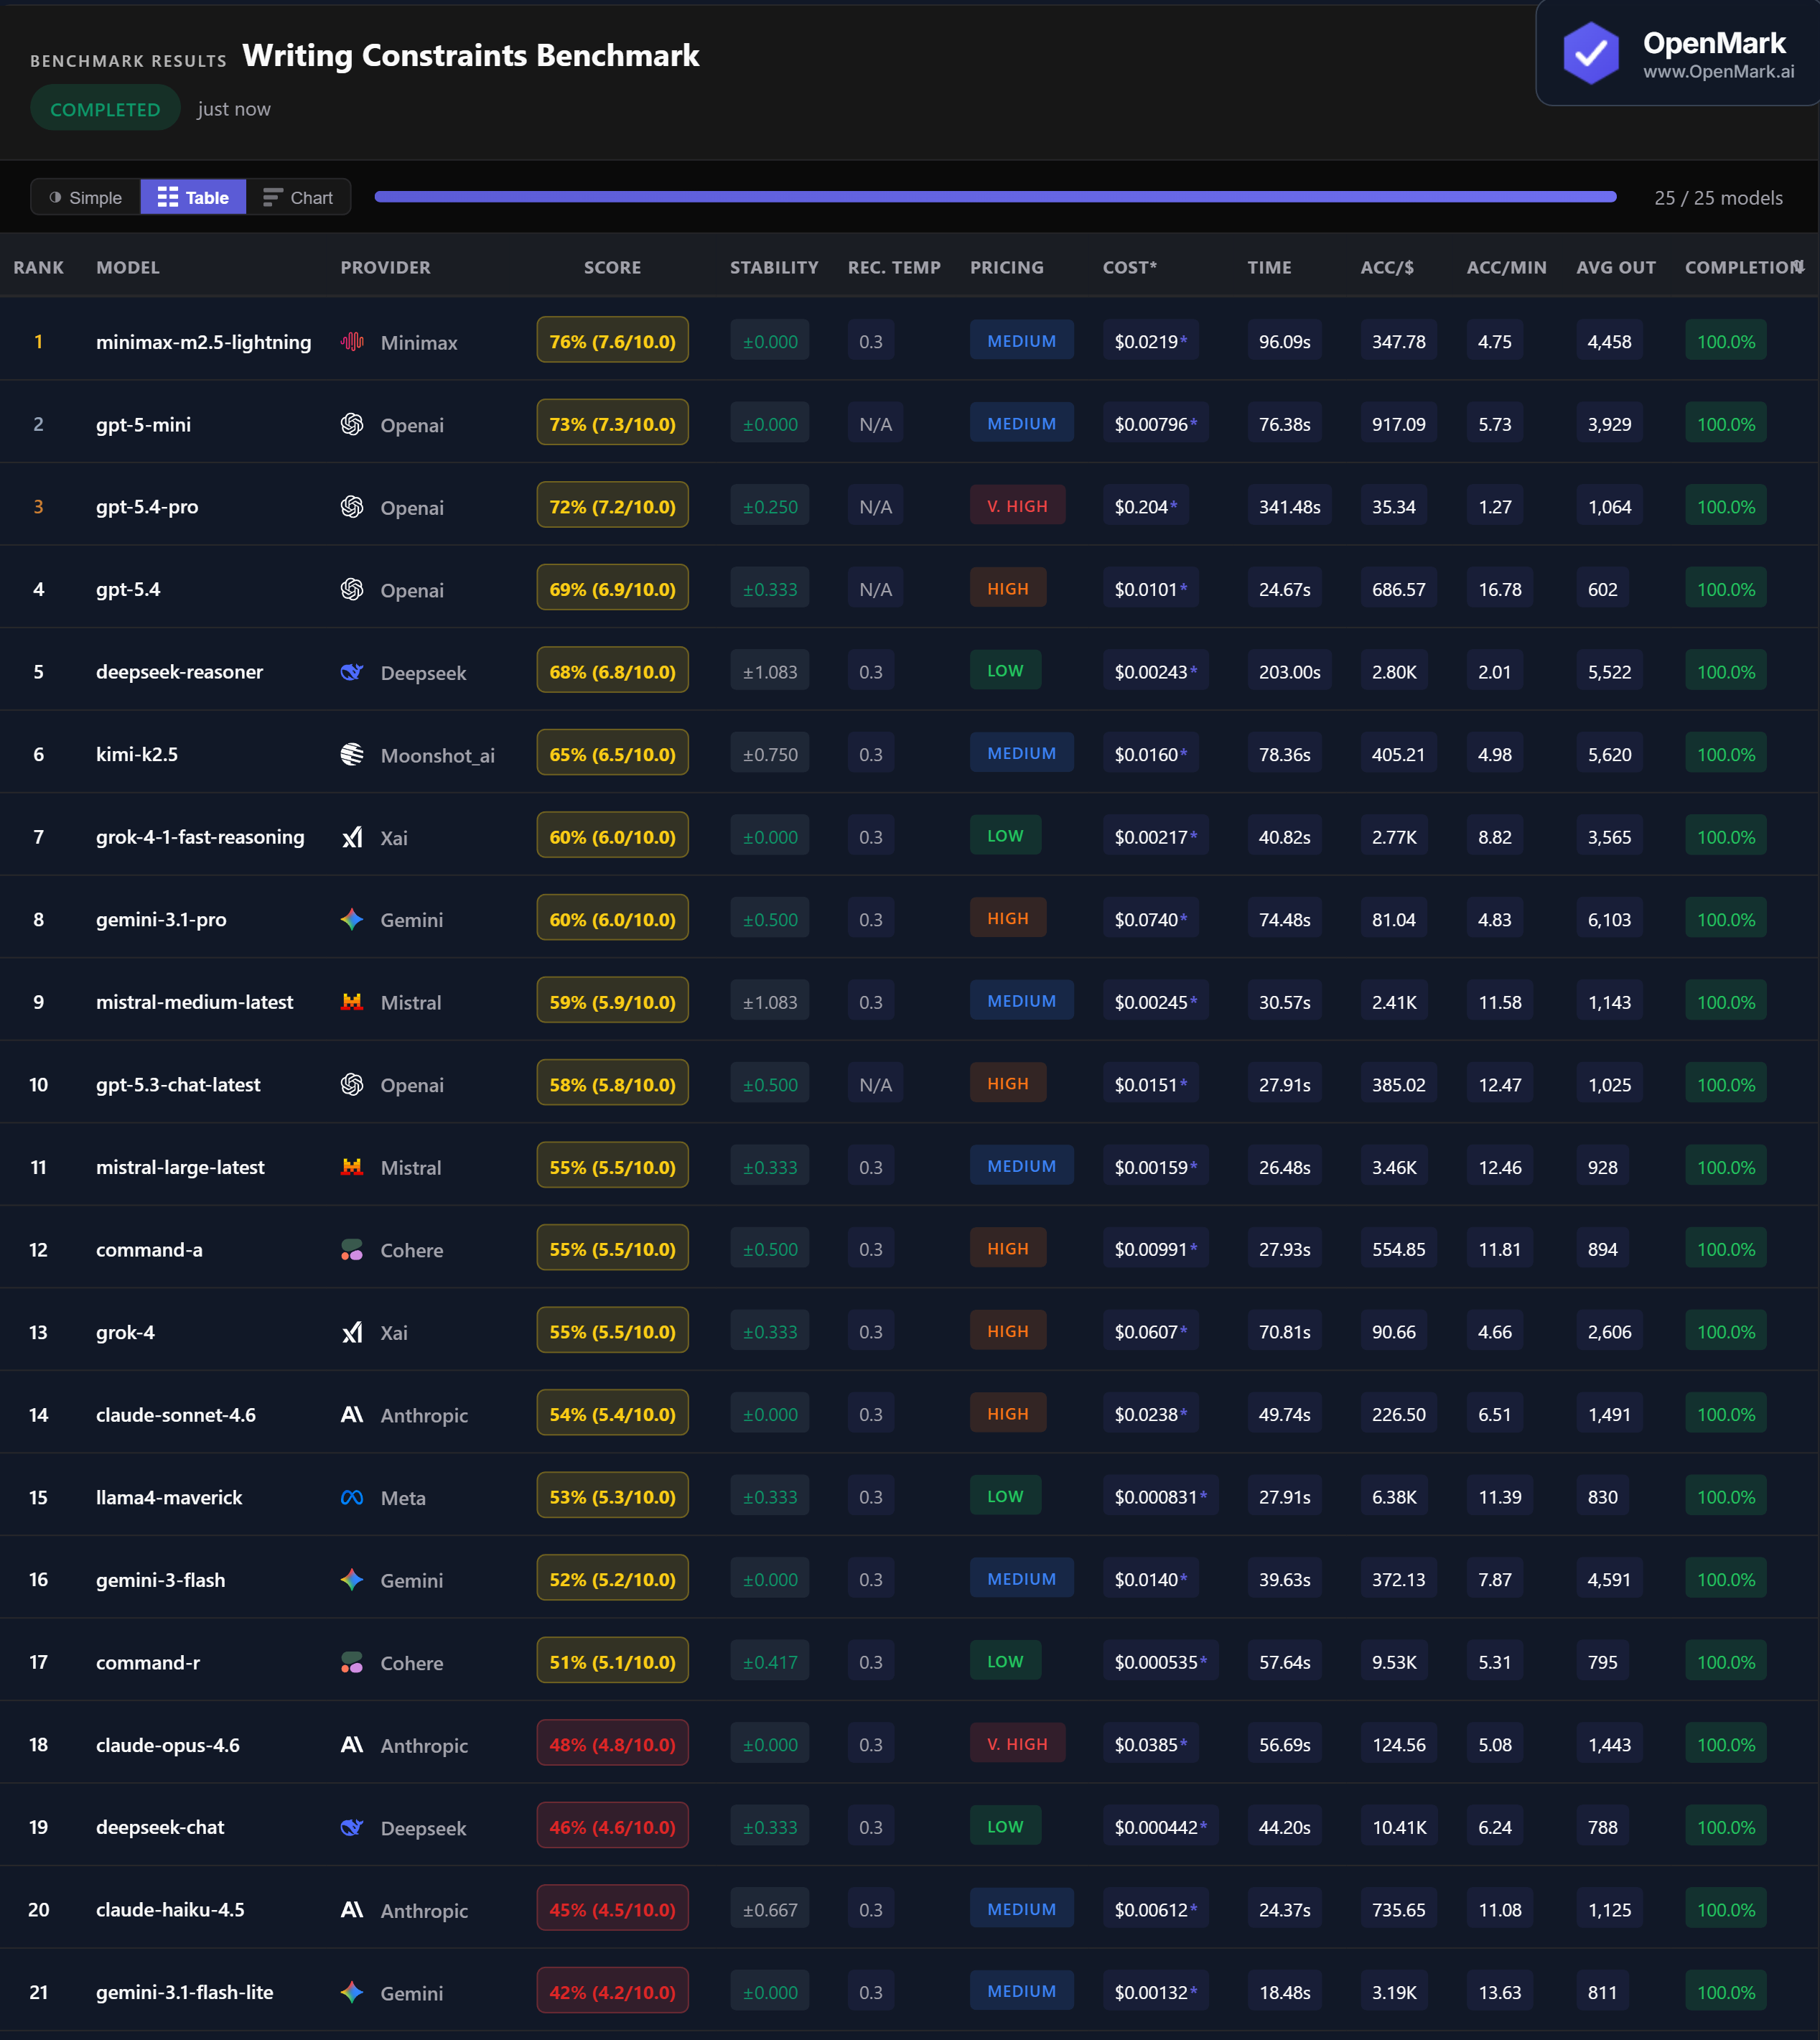The width and height of the screenshot is (1820, 2040).
Task: Click the Minimax provider icon
Action: pos(352,342)
